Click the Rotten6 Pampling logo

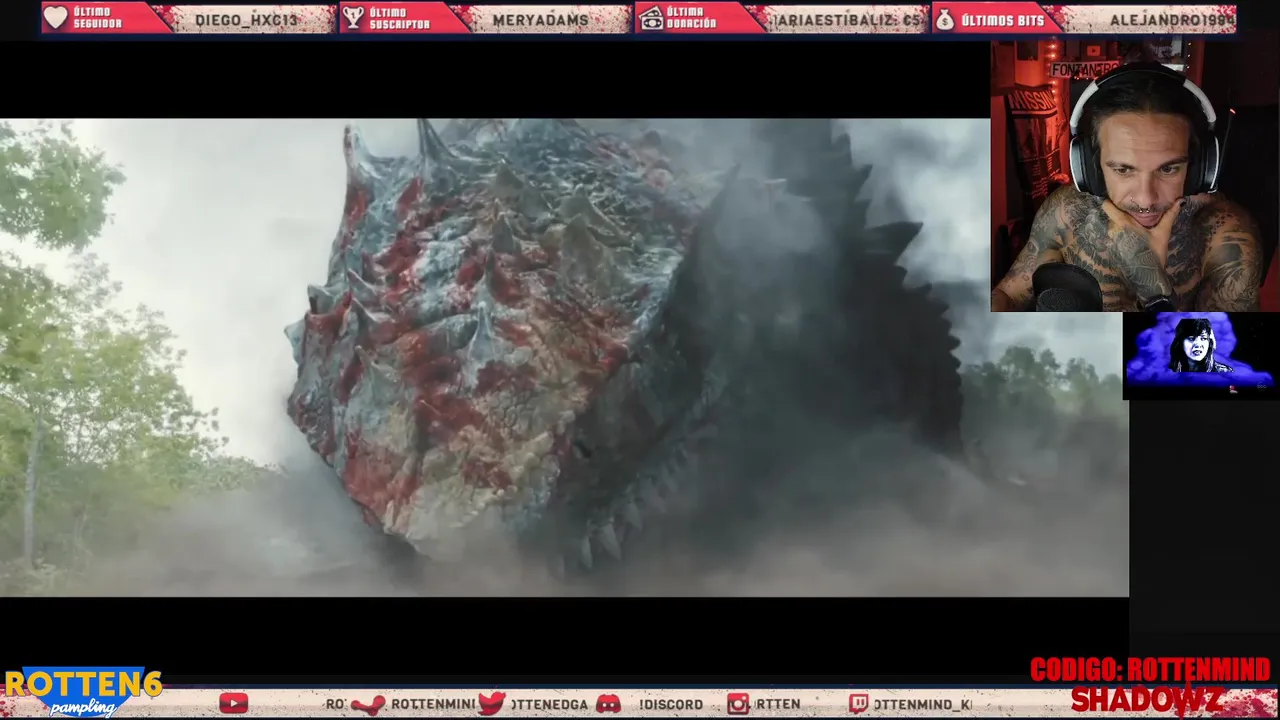pyautogui.click(x=82, y=691)
